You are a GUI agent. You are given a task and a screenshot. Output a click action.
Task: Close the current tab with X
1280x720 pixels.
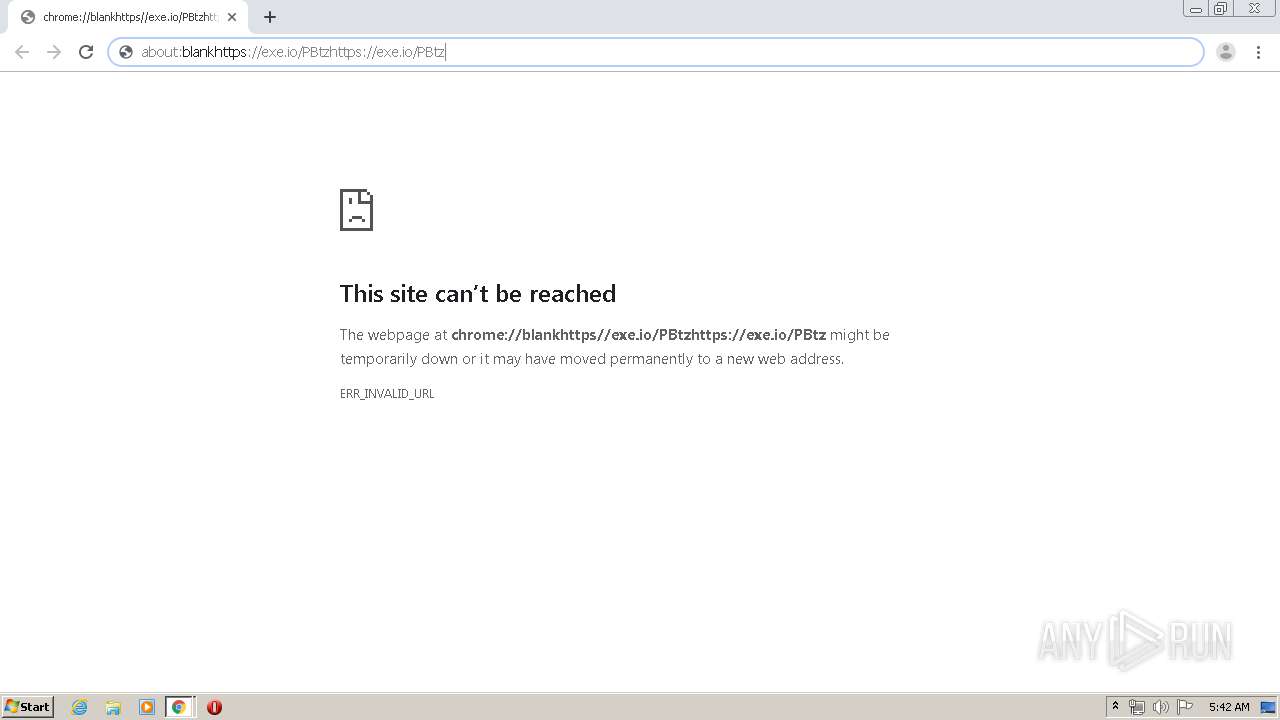click(232, 17)
